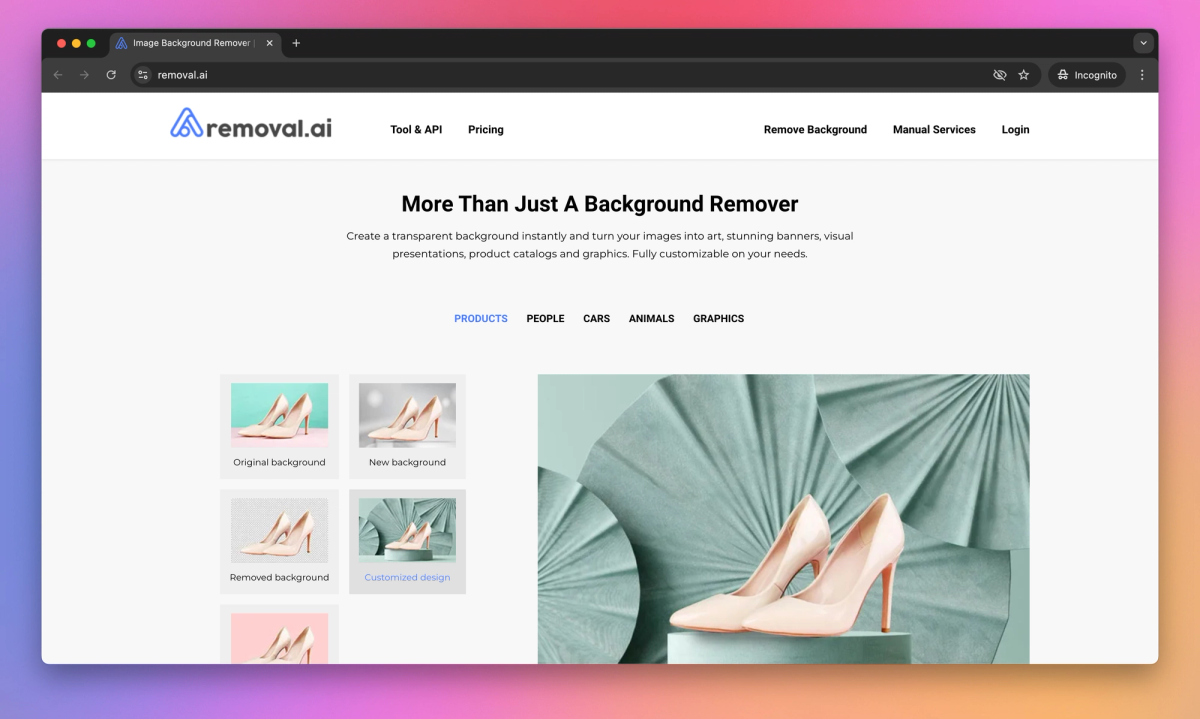Screen dimensions: 1200x719
Task: Click the large high heels preview image
Action: point(783,519)
